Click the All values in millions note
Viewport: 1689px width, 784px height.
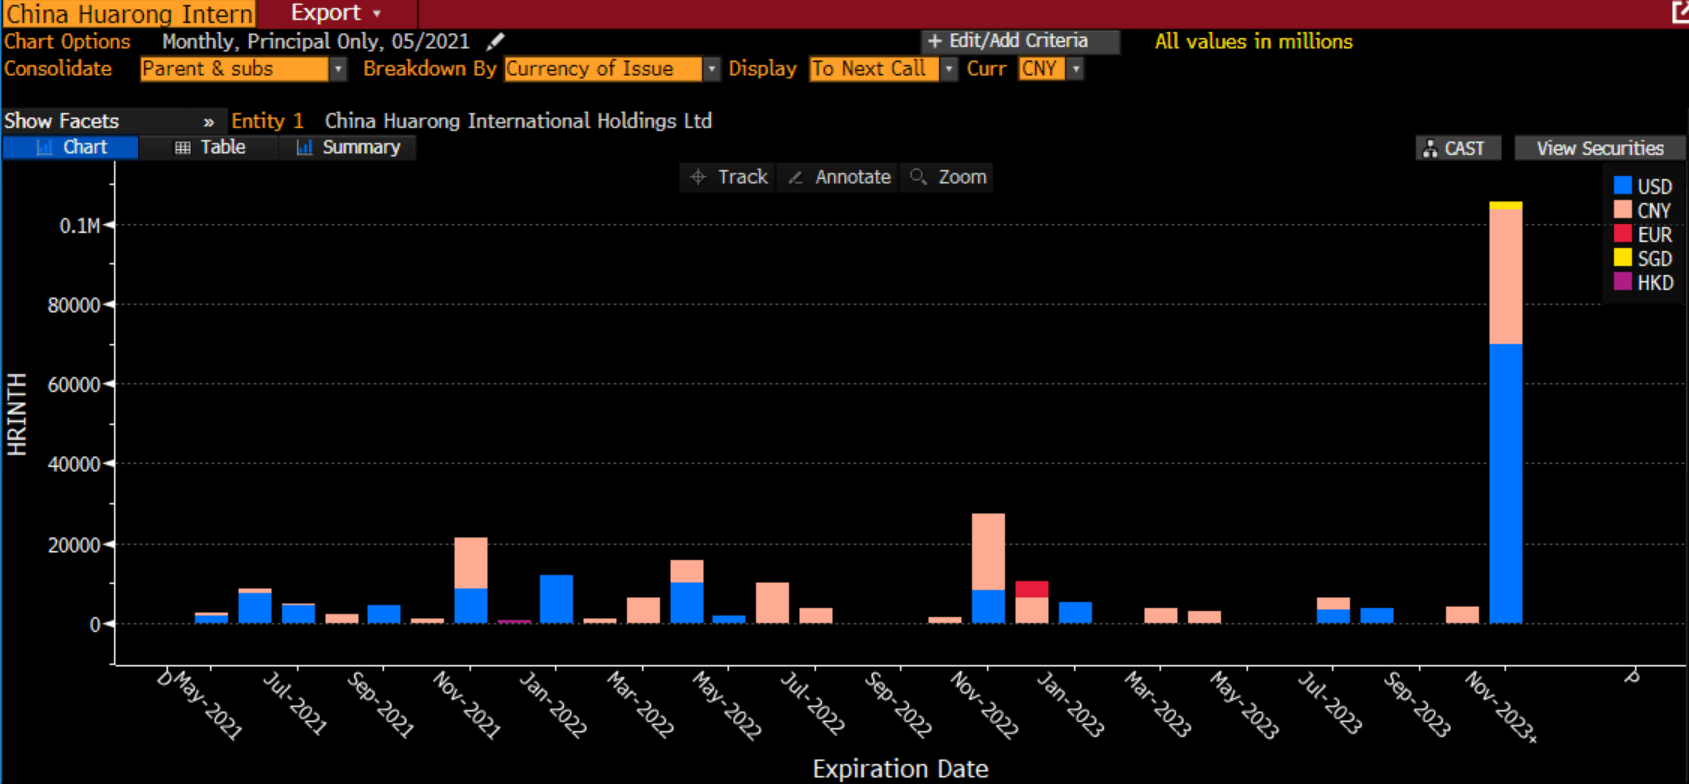tap(1253, 41)
